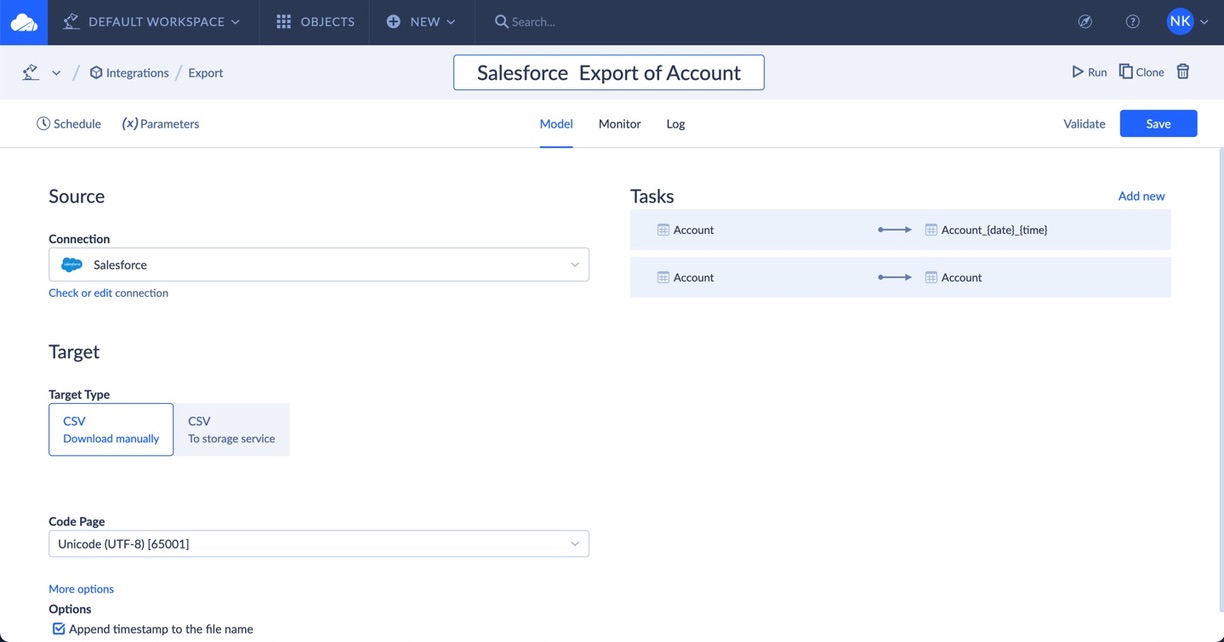
Task: Open the Salesforce connection dropdown
Action: pyautogui.click(x=319, y=265)
